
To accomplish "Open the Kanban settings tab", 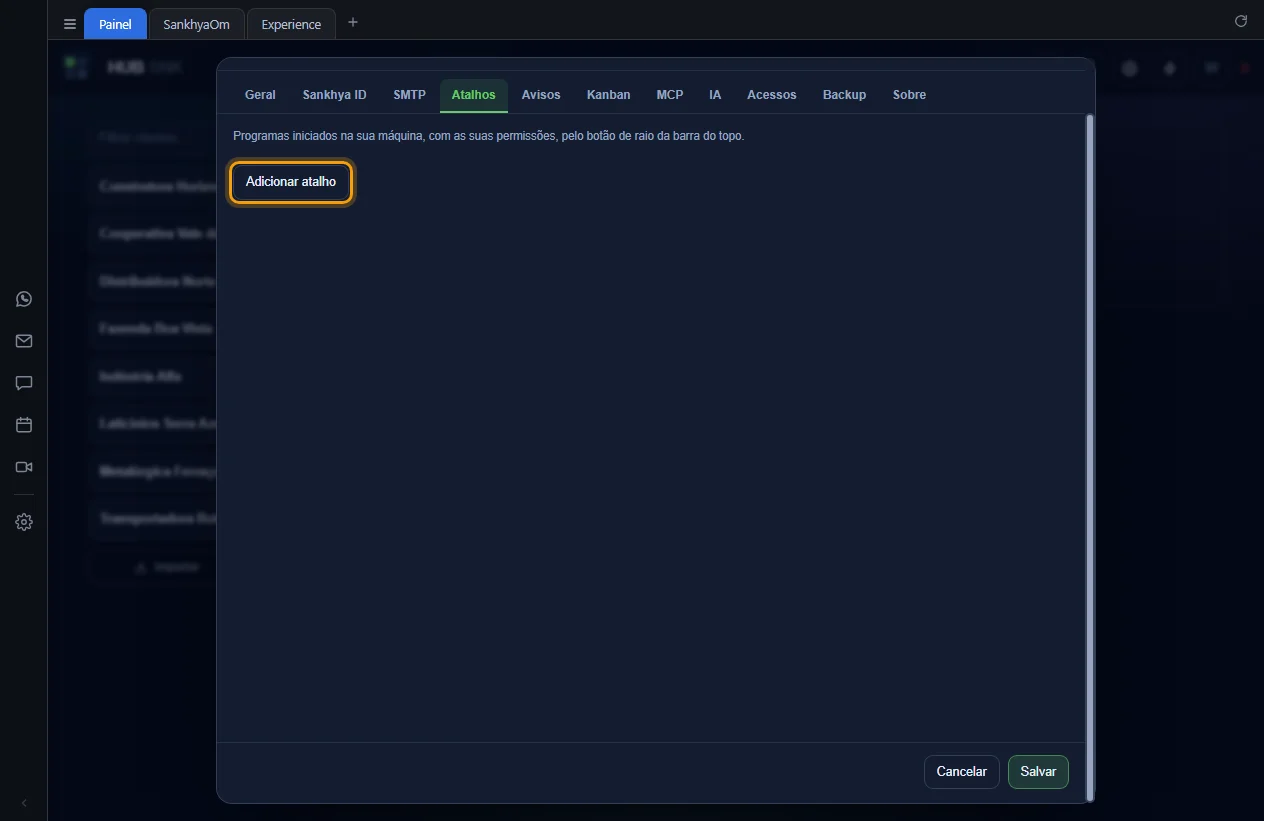I will (608, 95).
